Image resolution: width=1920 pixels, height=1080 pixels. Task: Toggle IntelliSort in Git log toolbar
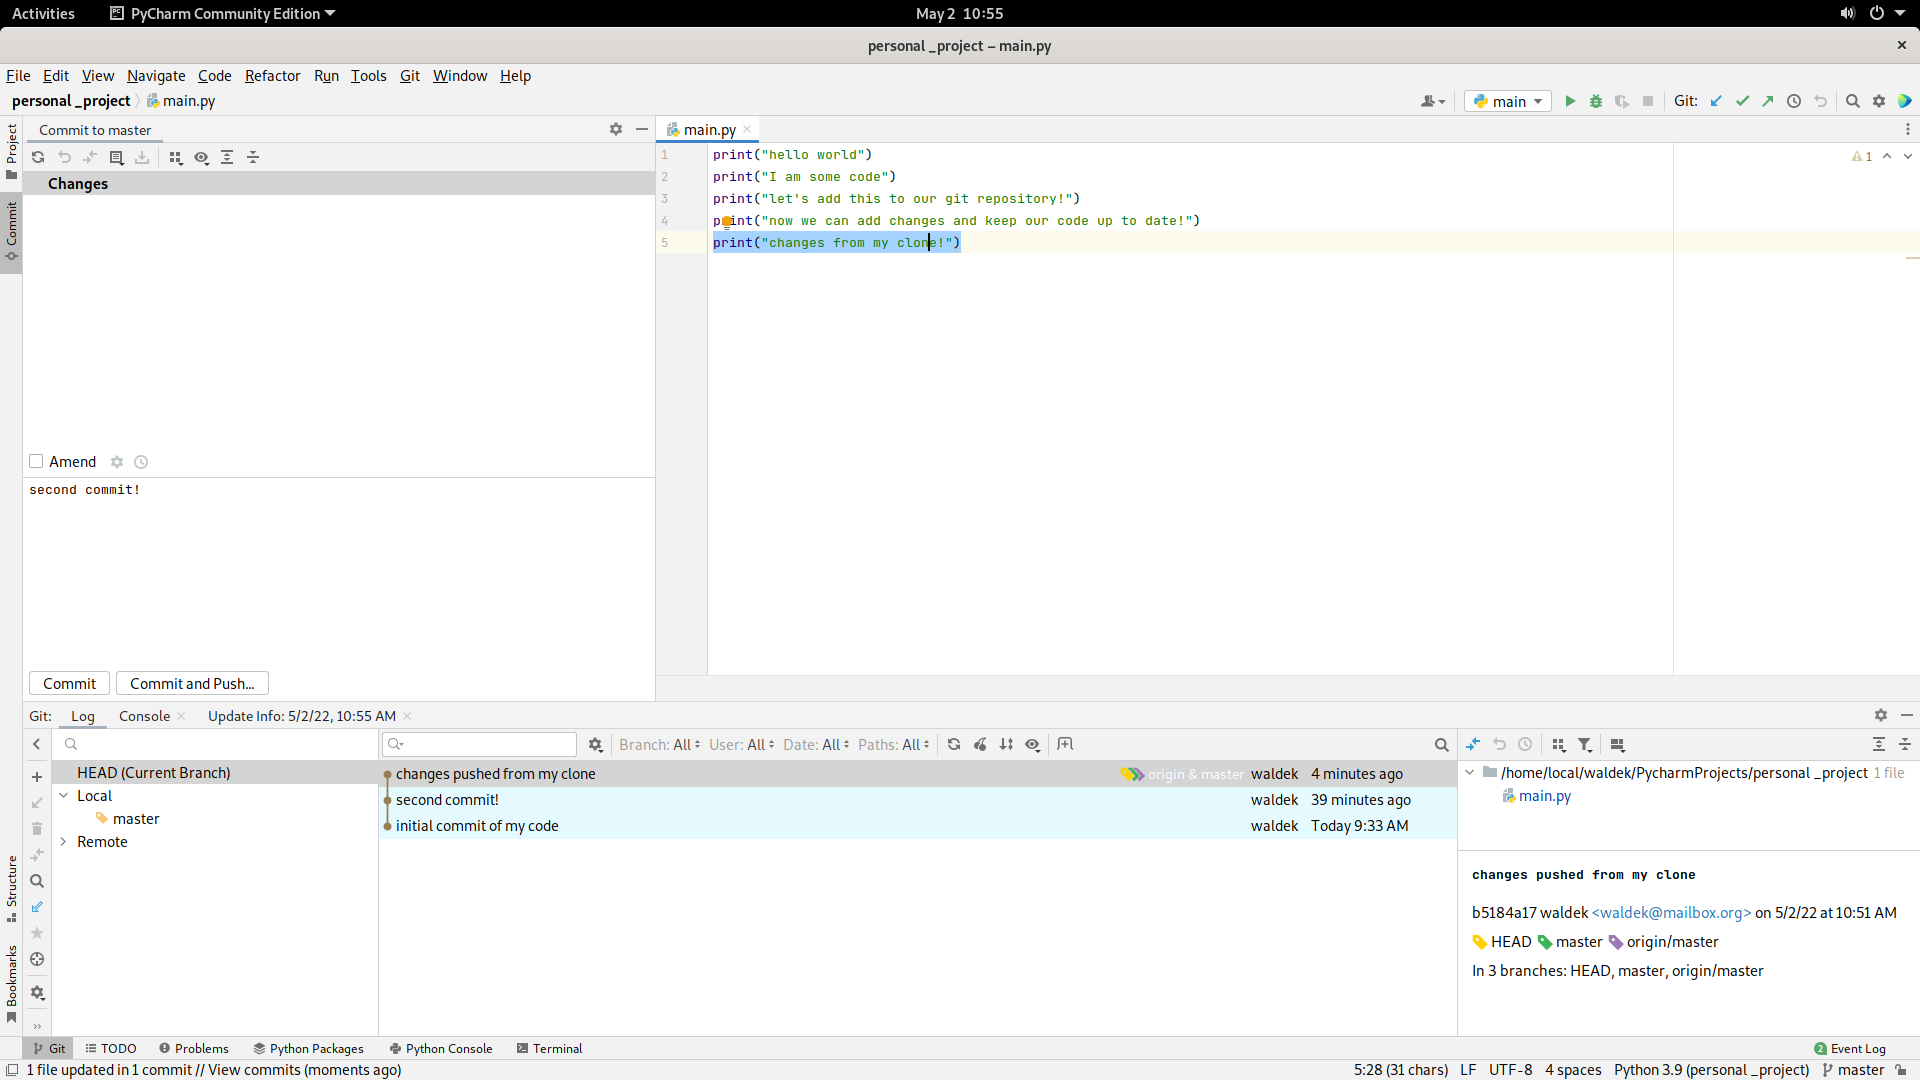point(1006,744)
